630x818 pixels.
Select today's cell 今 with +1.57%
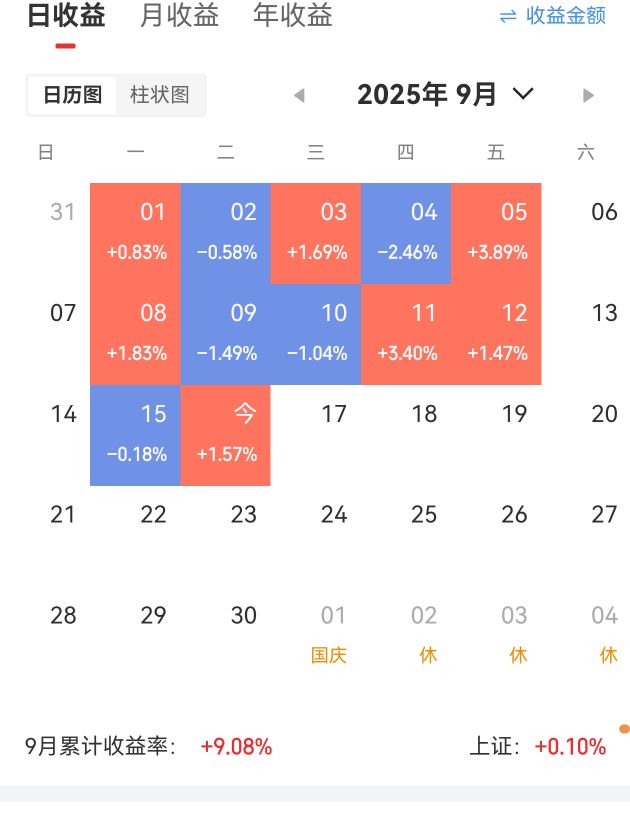coord(225,435)
